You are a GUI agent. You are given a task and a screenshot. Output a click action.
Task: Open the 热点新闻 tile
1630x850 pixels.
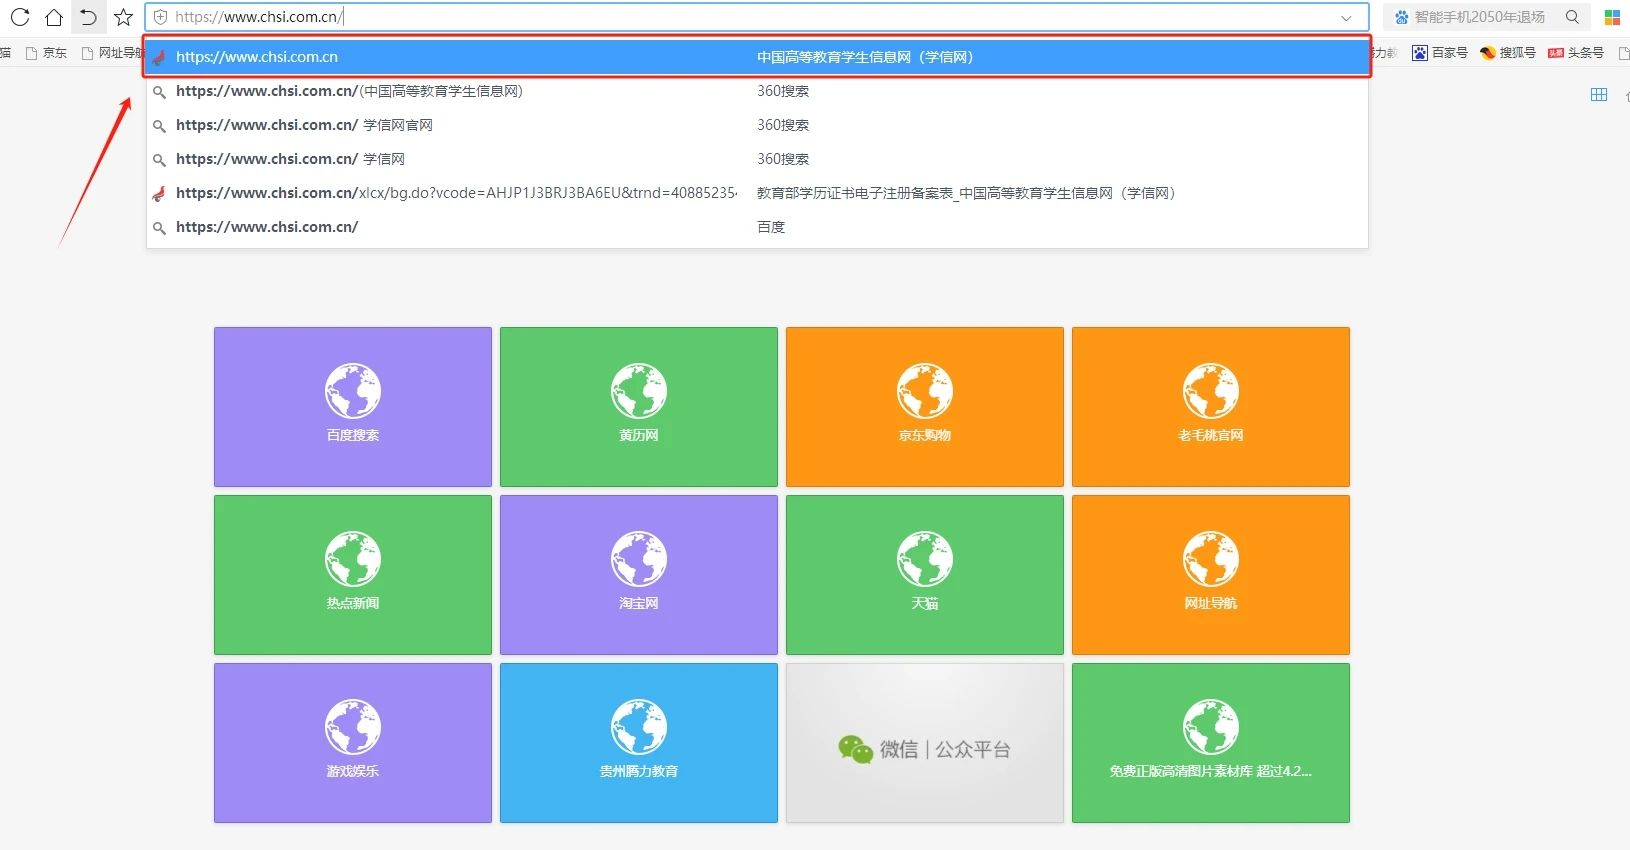click(353, 575)
